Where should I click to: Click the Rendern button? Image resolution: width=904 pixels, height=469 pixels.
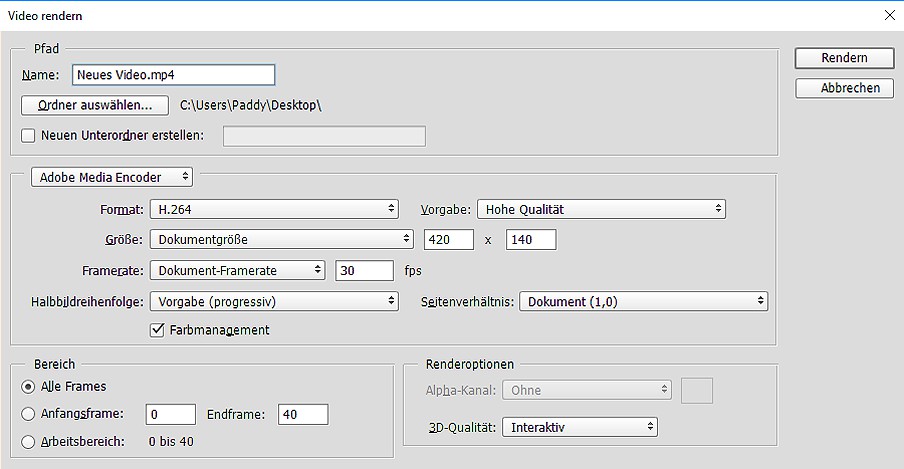point(844,58)
